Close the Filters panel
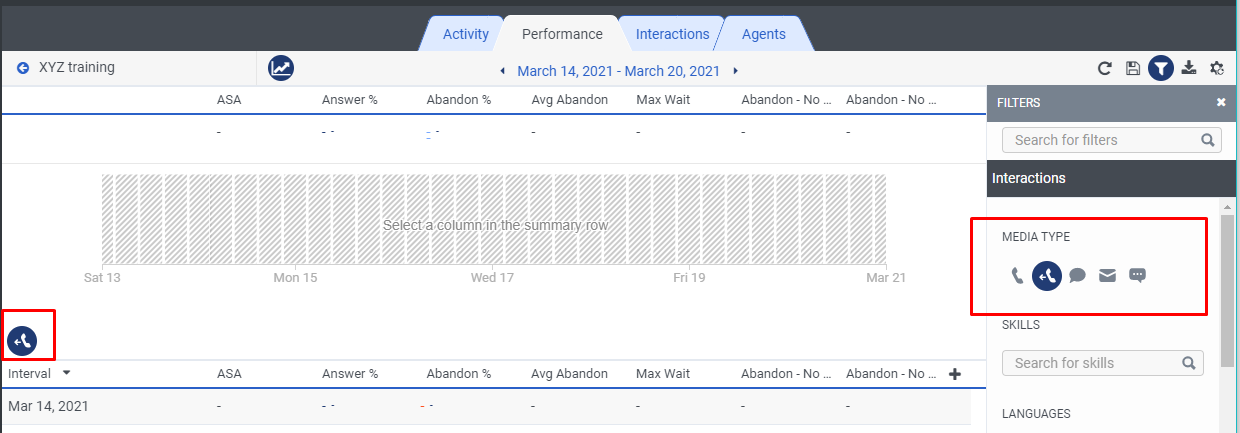The image size is (1240, 433). coord(1221,102)
